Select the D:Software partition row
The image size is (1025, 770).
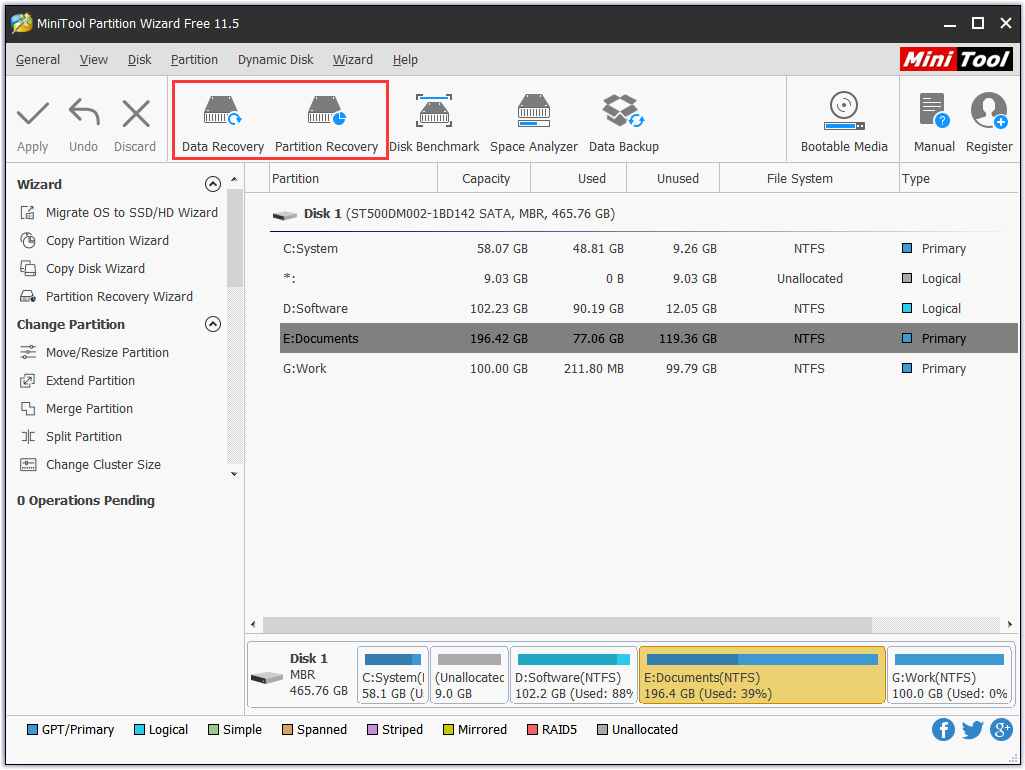(648, 309)
